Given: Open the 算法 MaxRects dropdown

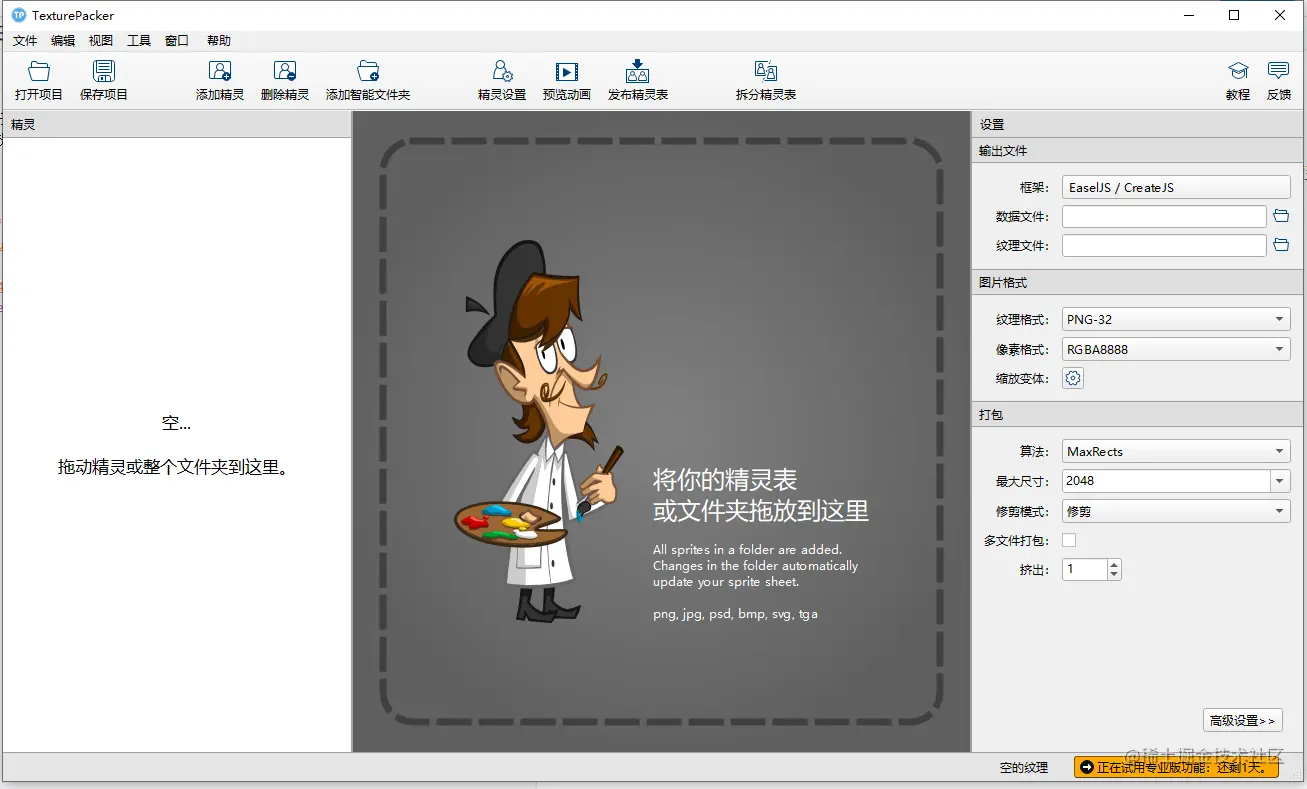Looking at the screenshot, I should click(x=1176, y=452).
